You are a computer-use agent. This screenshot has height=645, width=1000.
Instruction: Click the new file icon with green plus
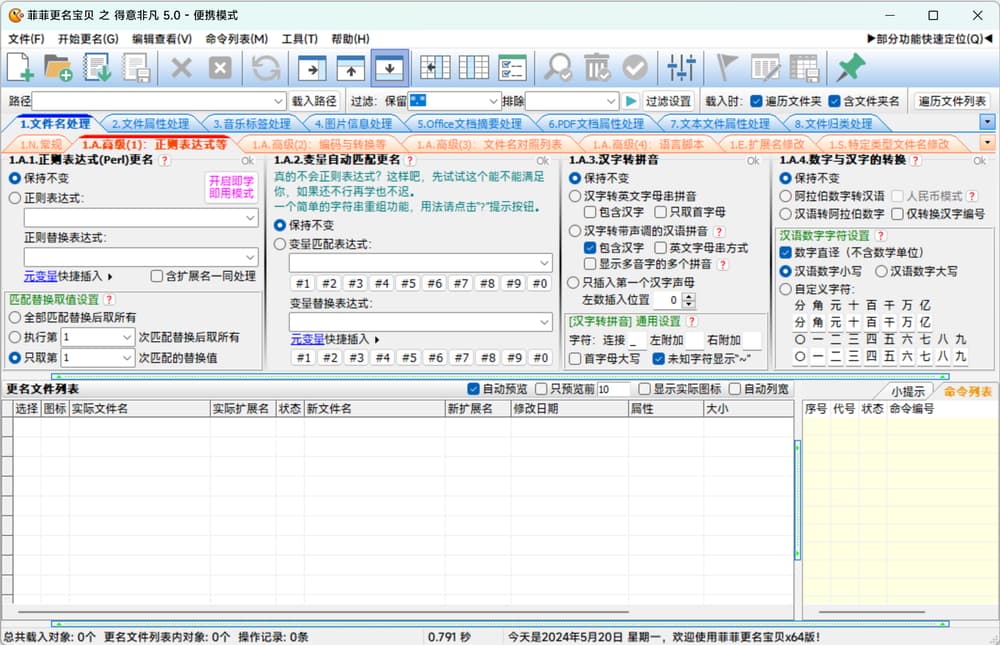tap(21, 68)
